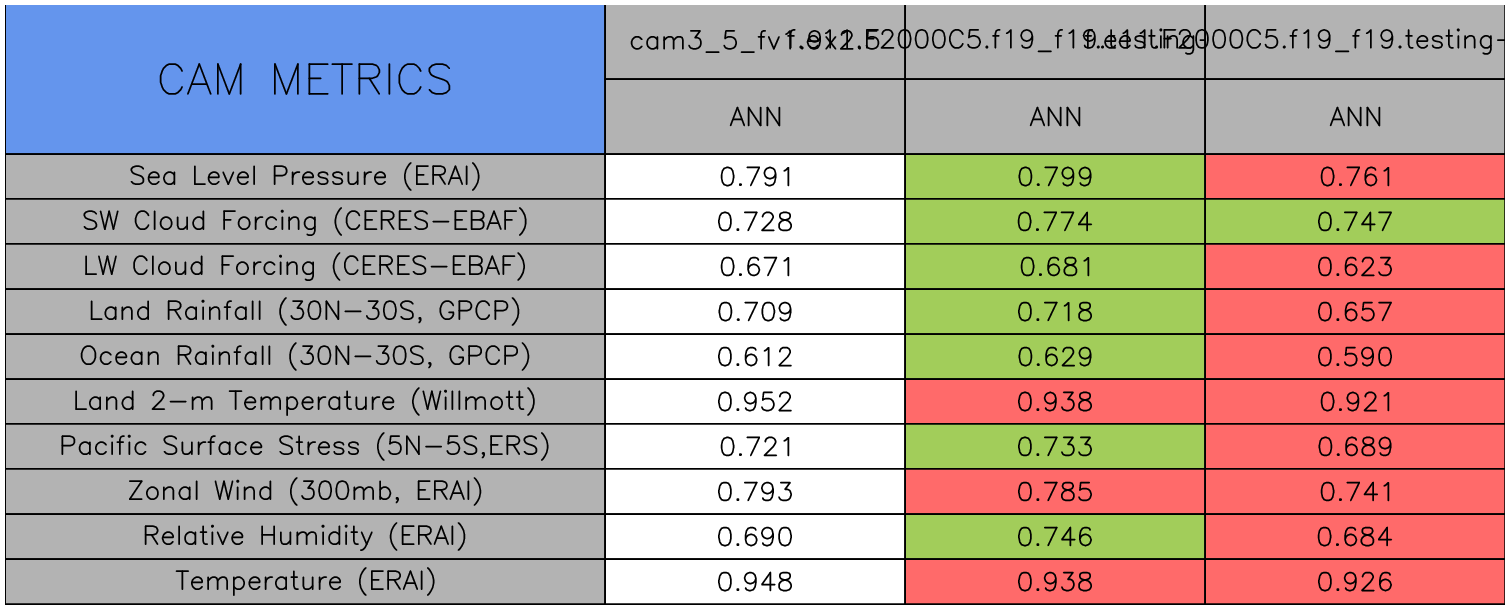Click the Zonal Wind (300mb, ERAI) label
Viewport: 1510px width, 610px height.
pos(305,492)
